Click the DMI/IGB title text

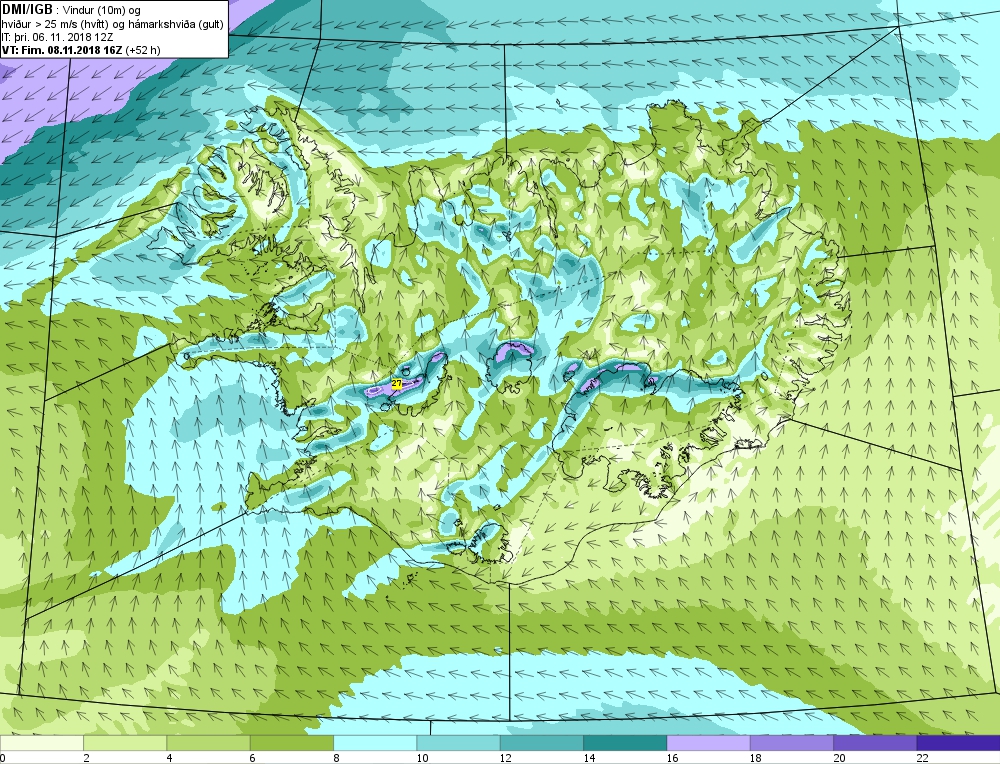click(x=27, y=10)
